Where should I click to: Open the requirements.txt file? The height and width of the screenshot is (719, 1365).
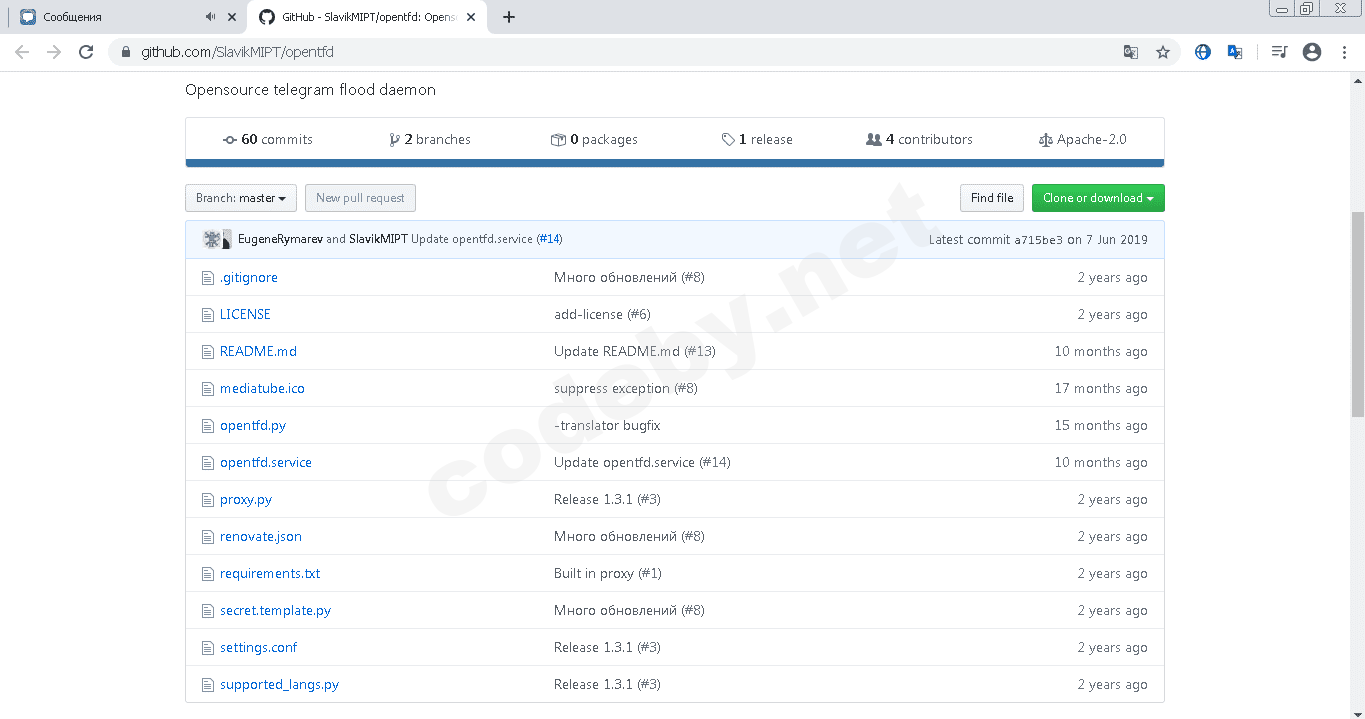click(270, 574)
